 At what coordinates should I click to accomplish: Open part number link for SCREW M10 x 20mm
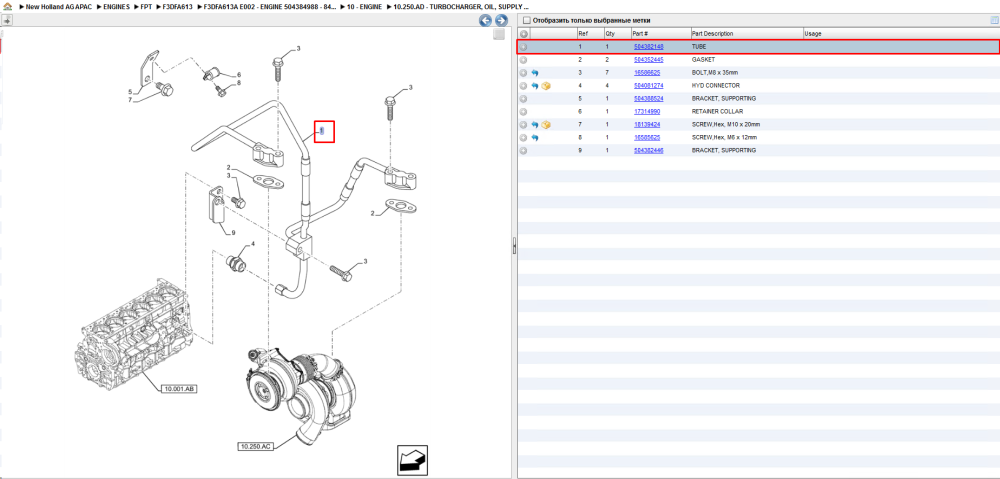click(647, 124)
